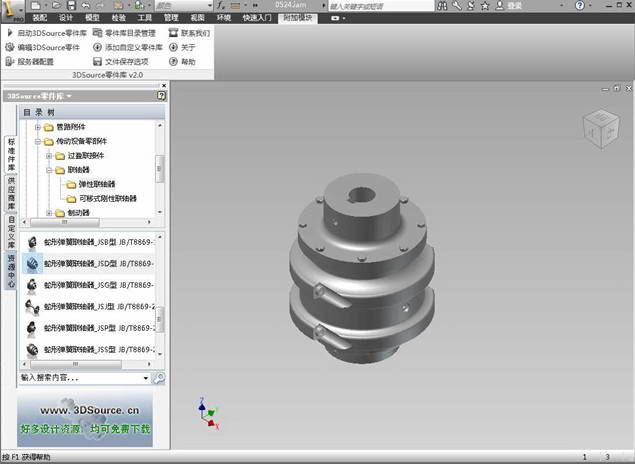Select the JSD型 coupling part
635x464 pixels.
pyautogui.click(x=88, y=264)
